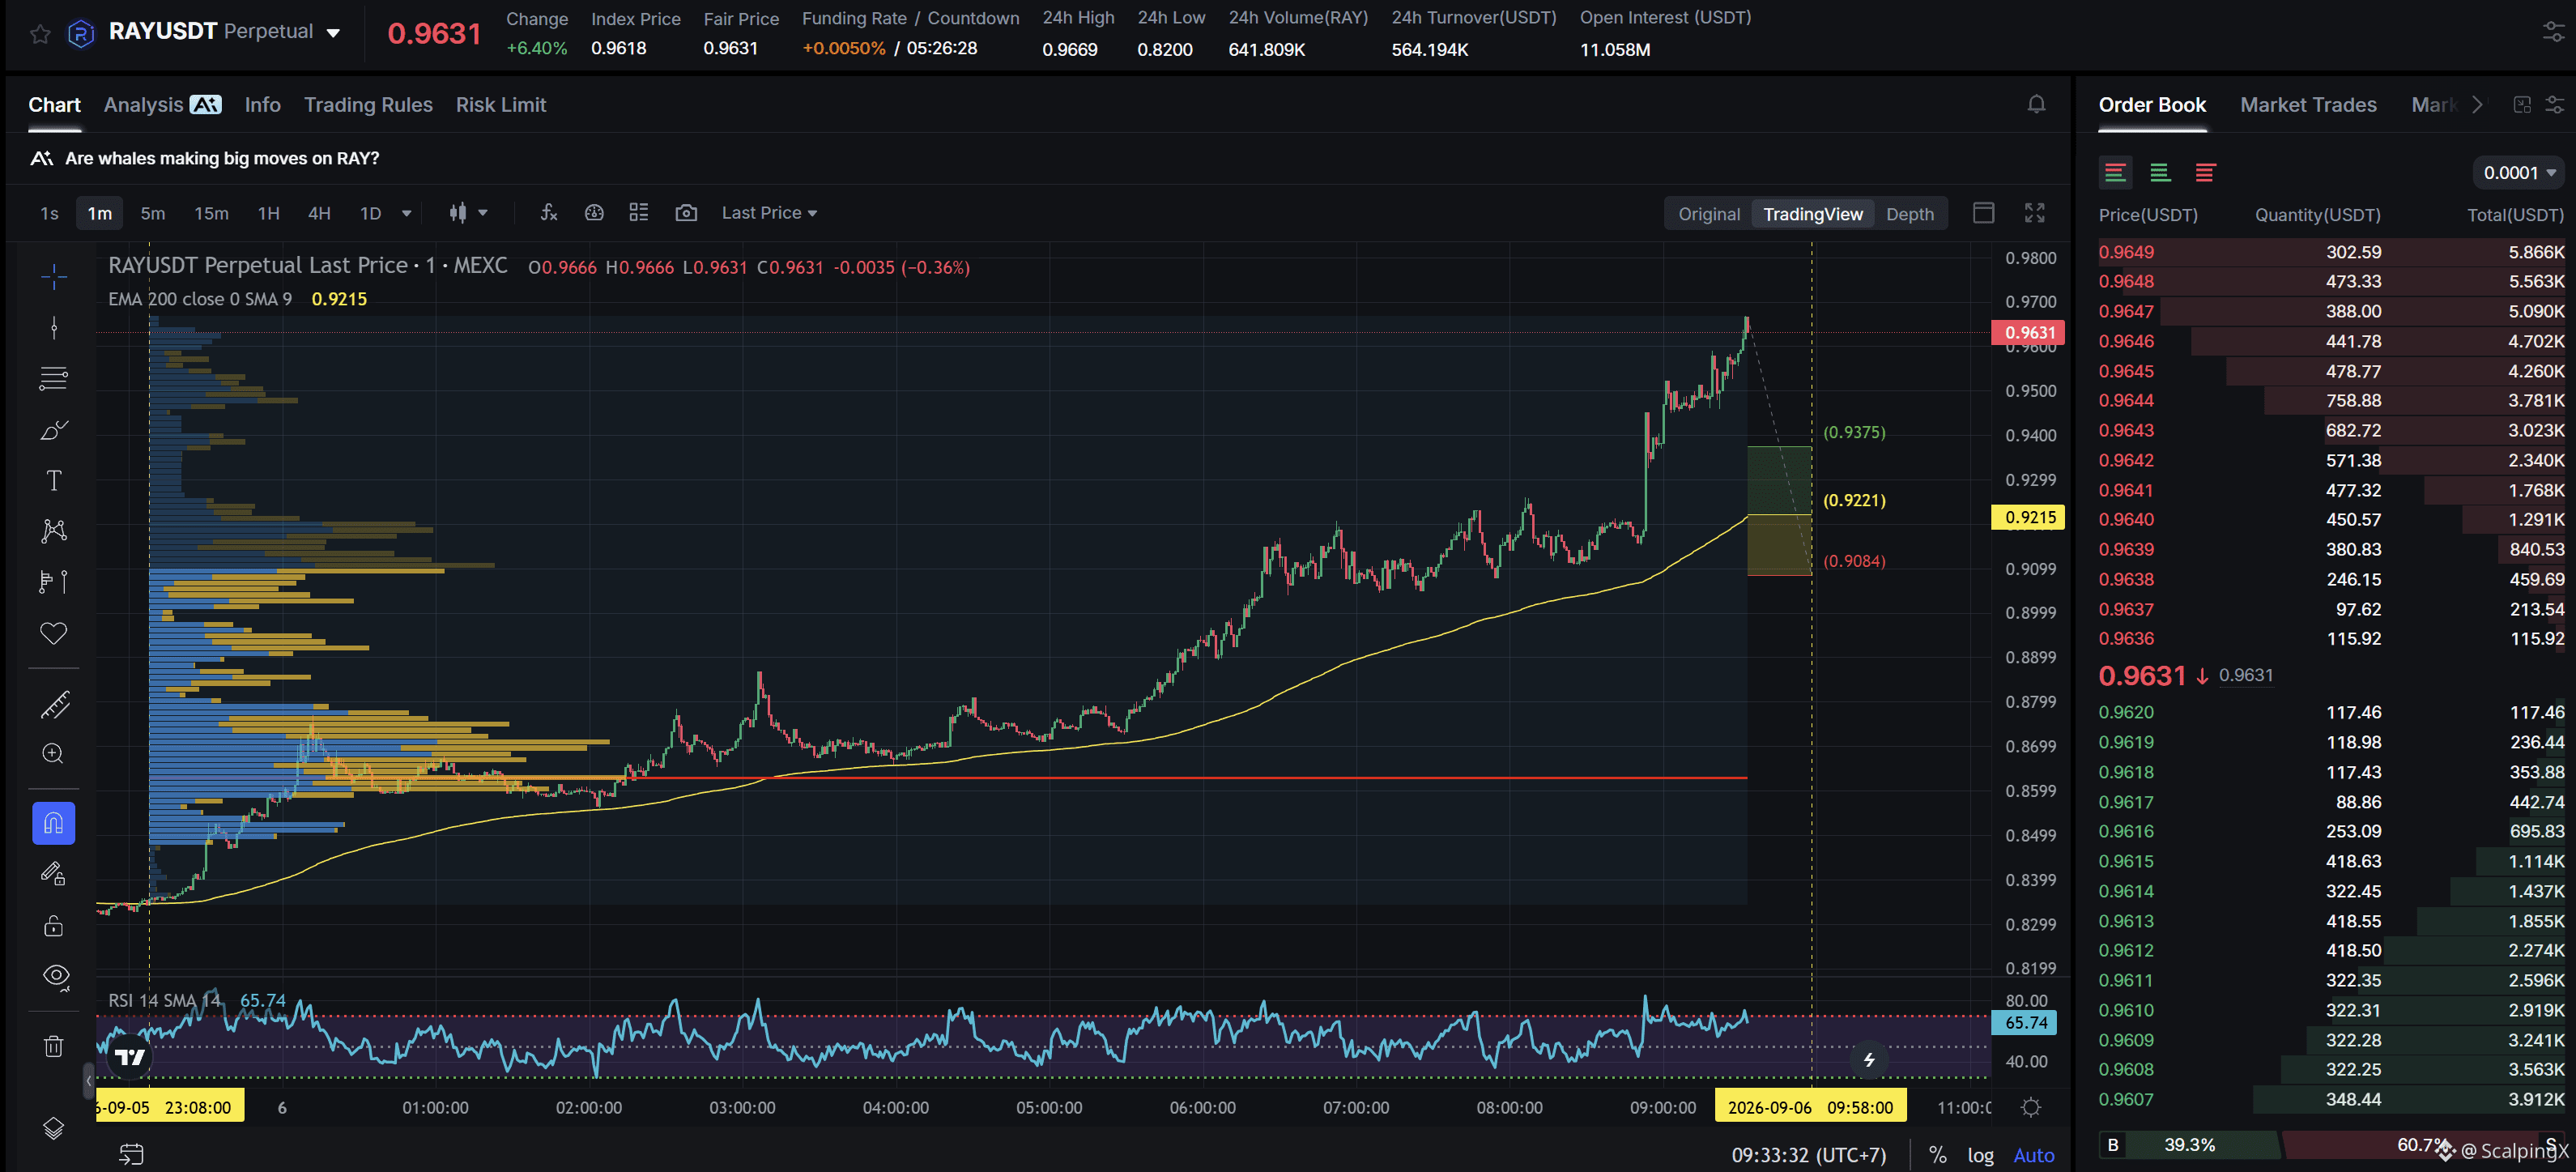Open the 0.0001 price grouping dropdown
The image size is (2576, 1172).
(x=2518, y=173)
